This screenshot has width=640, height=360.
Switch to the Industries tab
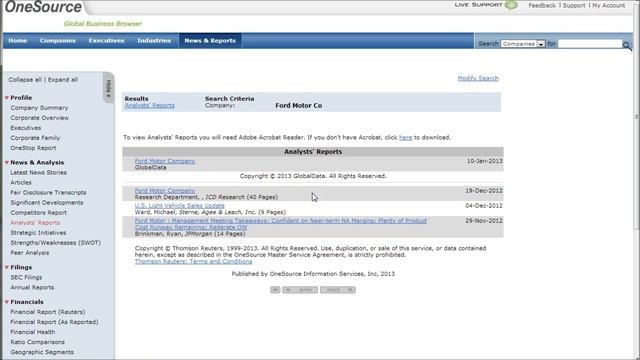(154, 40)
